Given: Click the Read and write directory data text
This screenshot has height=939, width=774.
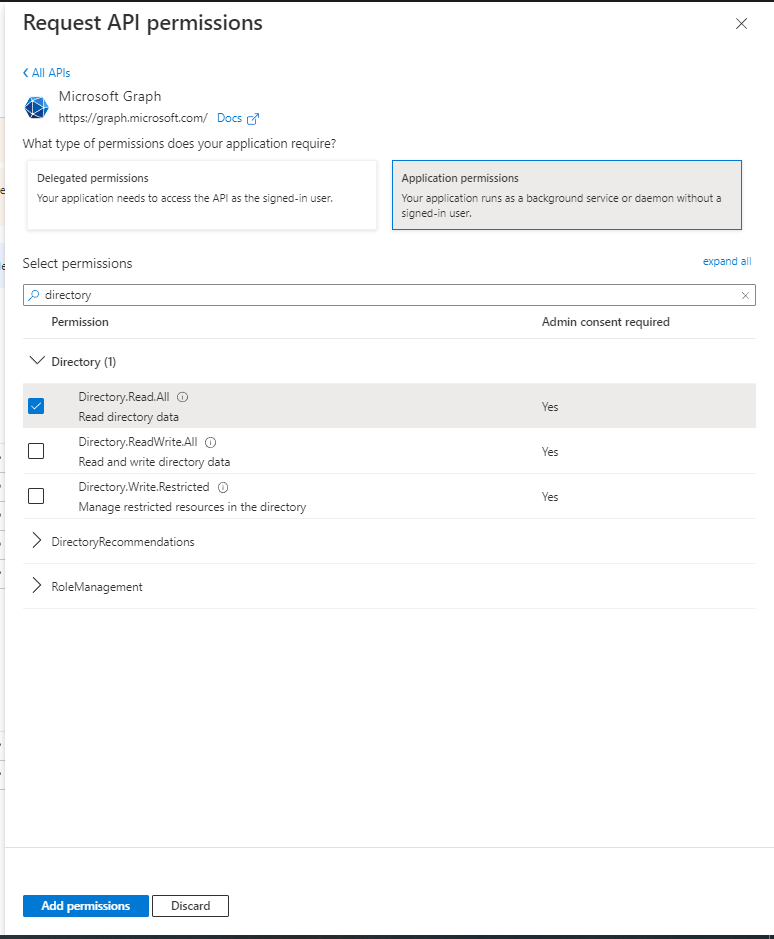Looking at the screenshot, I should (154, 462).
